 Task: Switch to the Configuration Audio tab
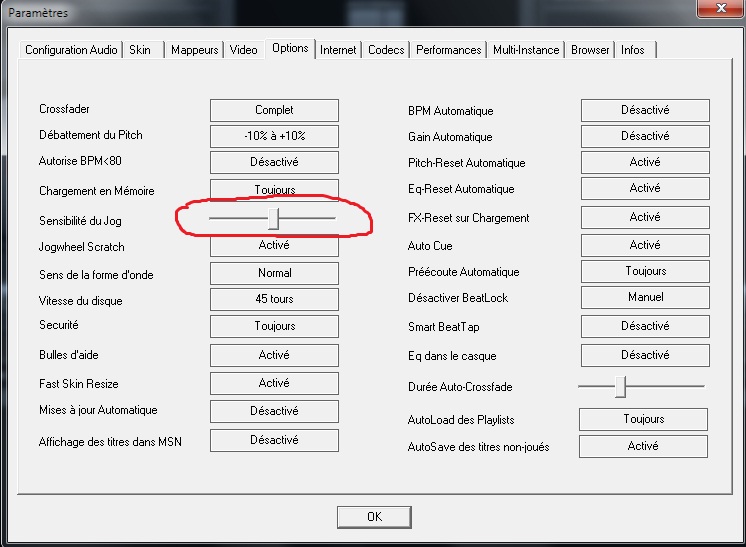pos(71,50)
